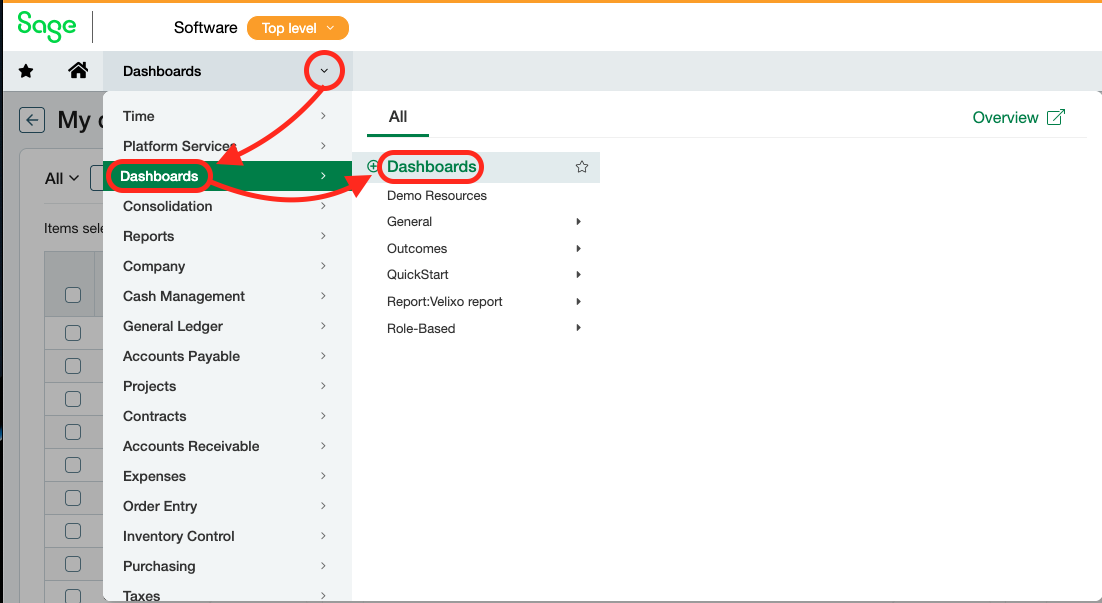Screen dimensions: 1102x603
Task: Open the Demo Resources link
Action: 437,196
